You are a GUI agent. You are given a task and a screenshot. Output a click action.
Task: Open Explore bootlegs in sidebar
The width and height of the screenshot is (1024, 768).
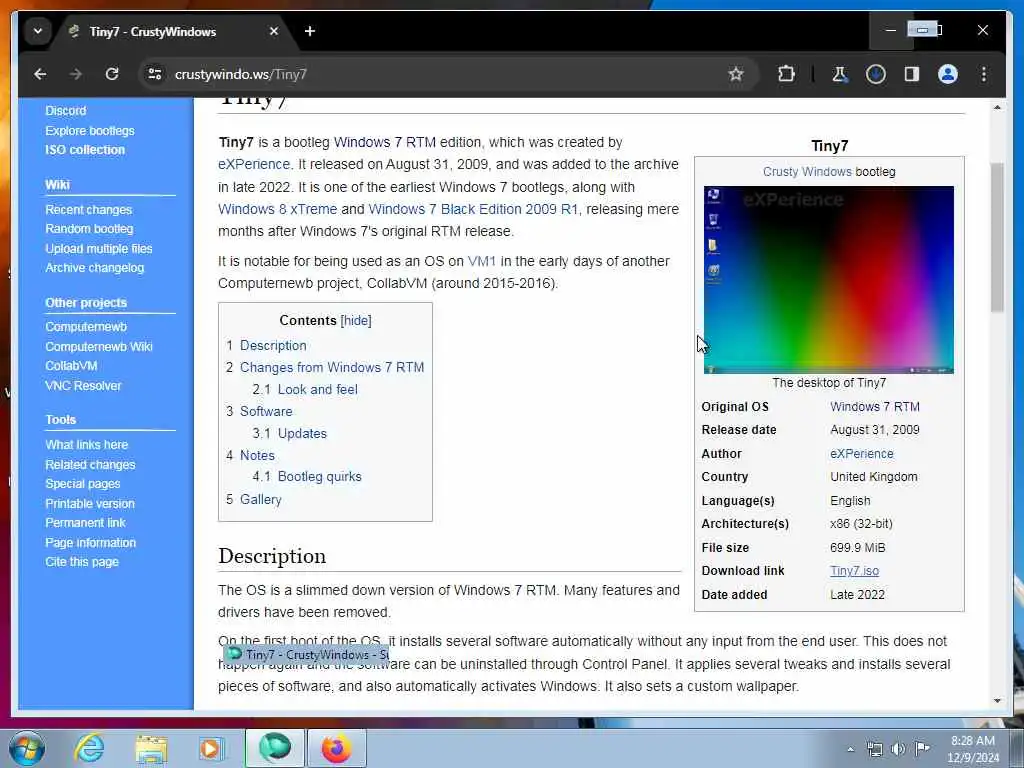[89, 131]
